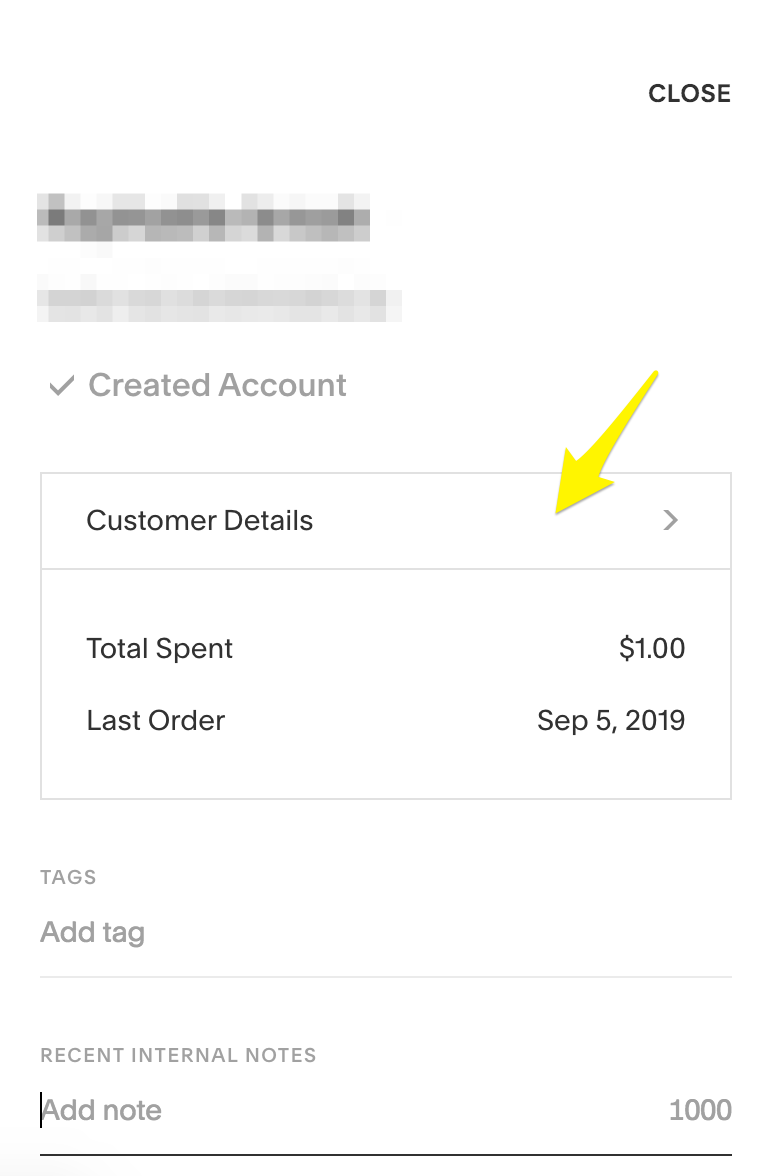Click the TAGS section heading
This screenshot has height=1176, width=772.
tap(68, 877)
